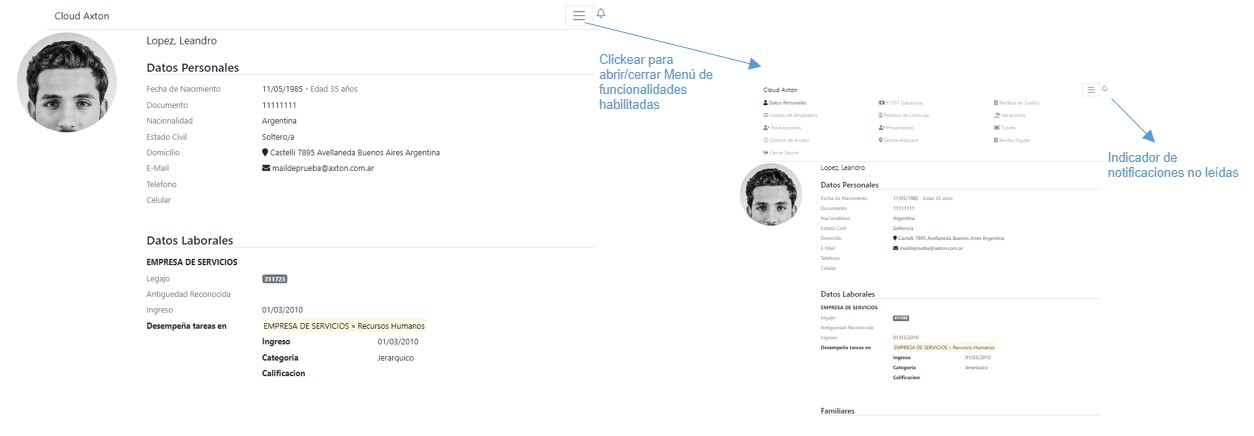Open the hamburger menu in the large left view
Viewport: 1254px width, 436px height.
point(579,15)
